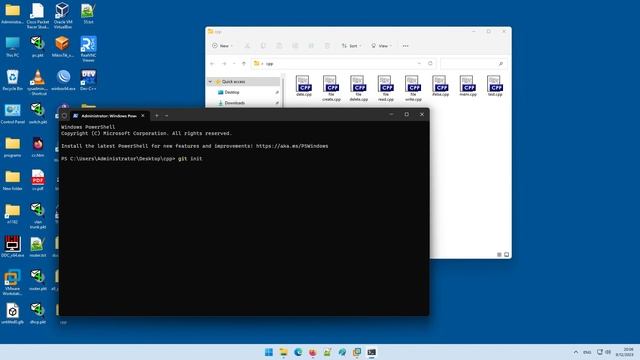Open Microsoft Edge from the taskbar
Image resolution: width=640 pixels, height=360 pixels.
click(x=298, y=352)
